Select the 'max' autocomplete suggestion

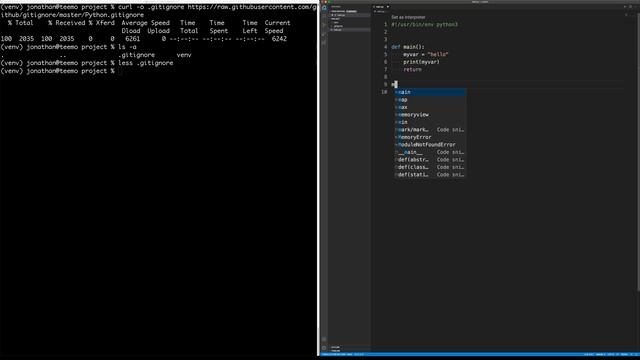[x=430, y=107]
